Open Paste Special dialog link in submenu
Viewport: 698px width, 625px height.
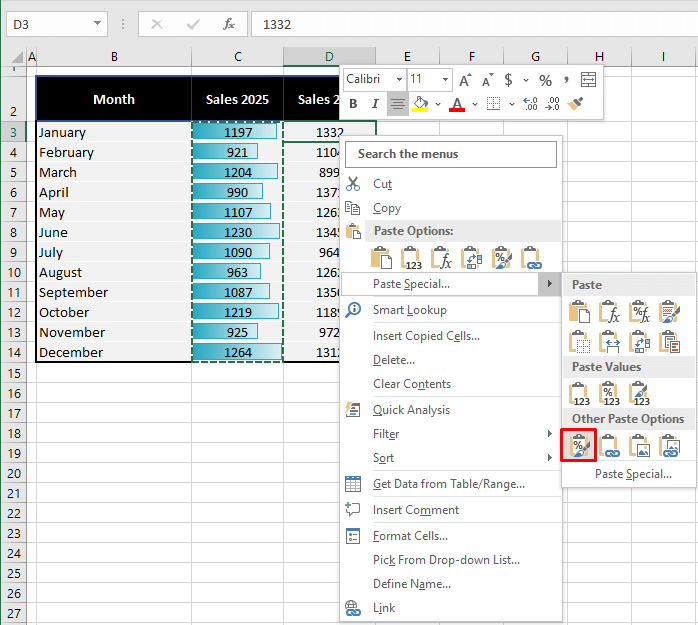[x=633, y=474]
